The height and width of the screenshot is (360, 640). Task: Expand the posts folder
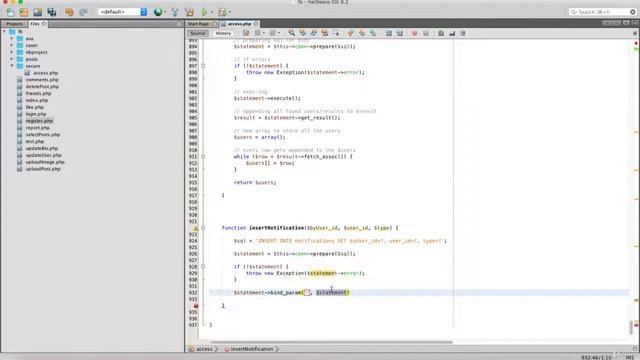[x=11, y=59]
